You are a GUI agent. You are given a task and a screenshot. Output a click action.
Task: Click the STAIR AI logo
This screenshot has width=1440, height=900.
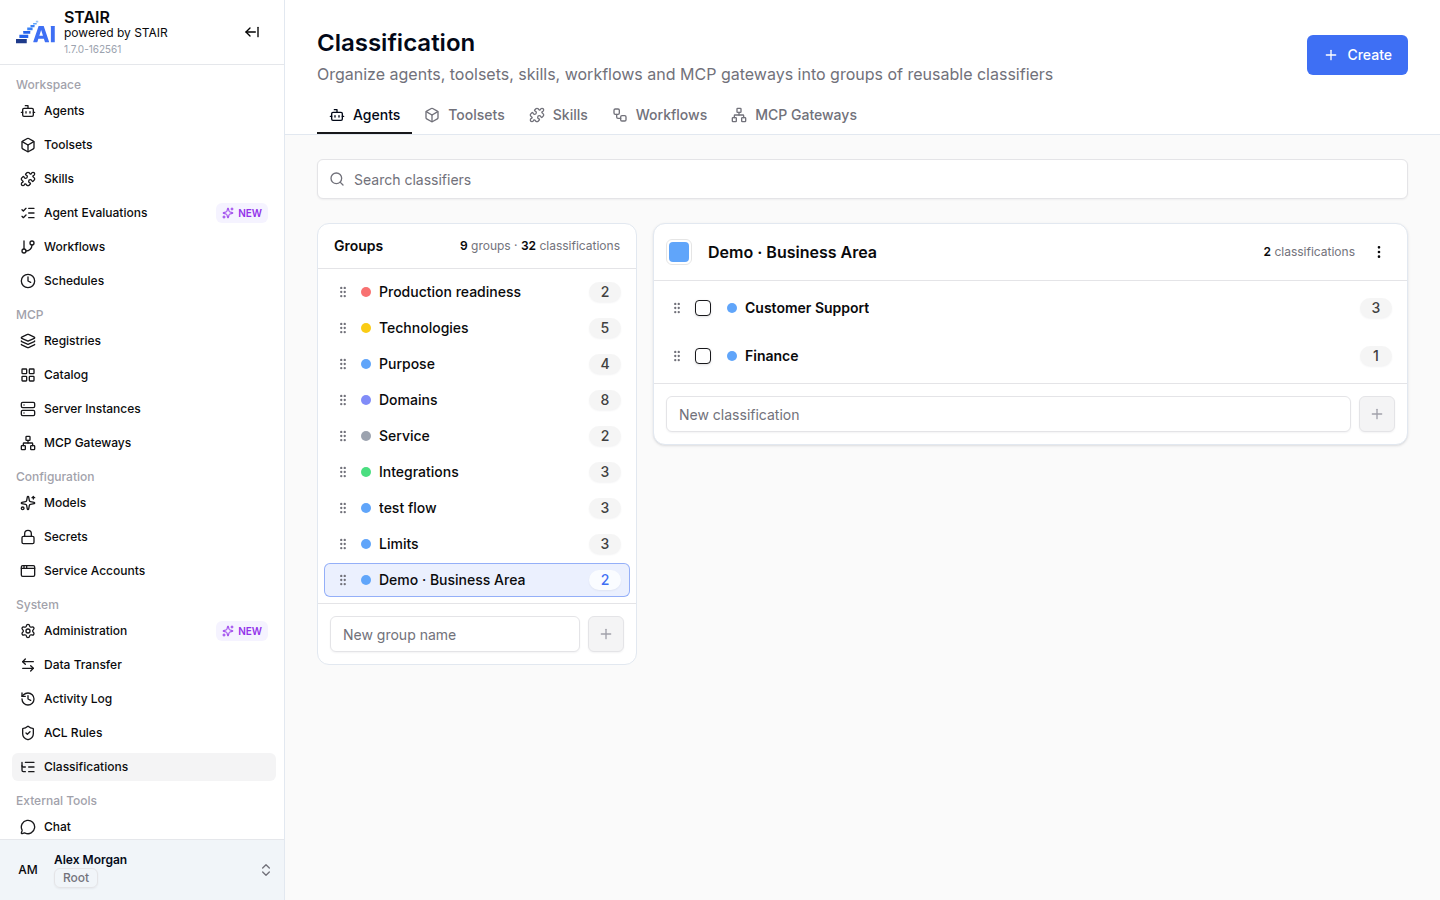coord(36,33)
